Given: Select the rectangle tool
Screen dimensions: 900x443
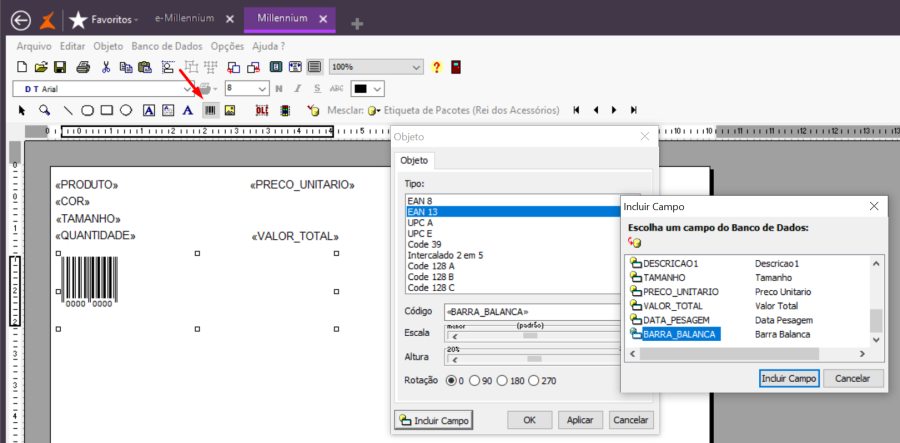Looking at the screenshot, I should (x=106, y=110).
